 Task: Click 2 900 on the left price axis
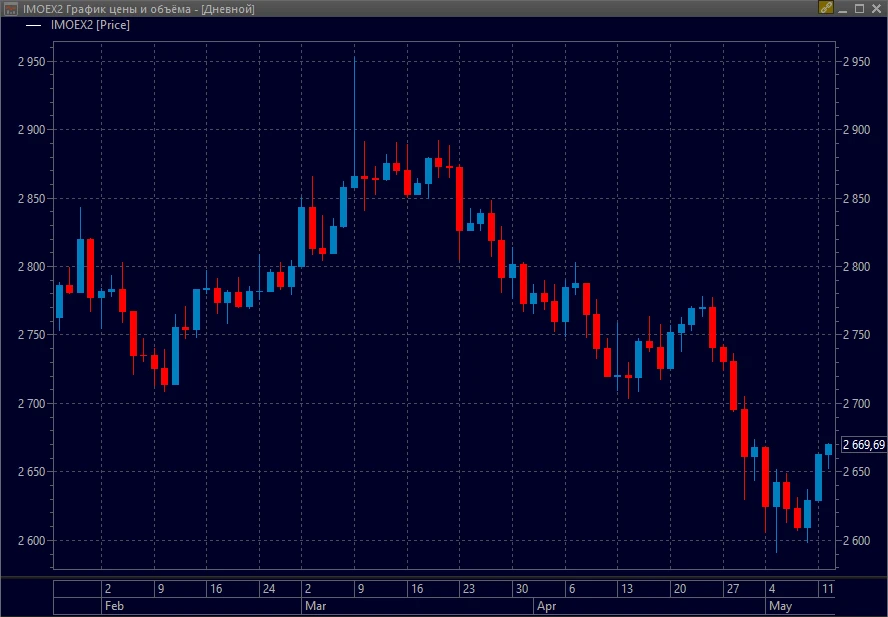click(x=32, y=130)
